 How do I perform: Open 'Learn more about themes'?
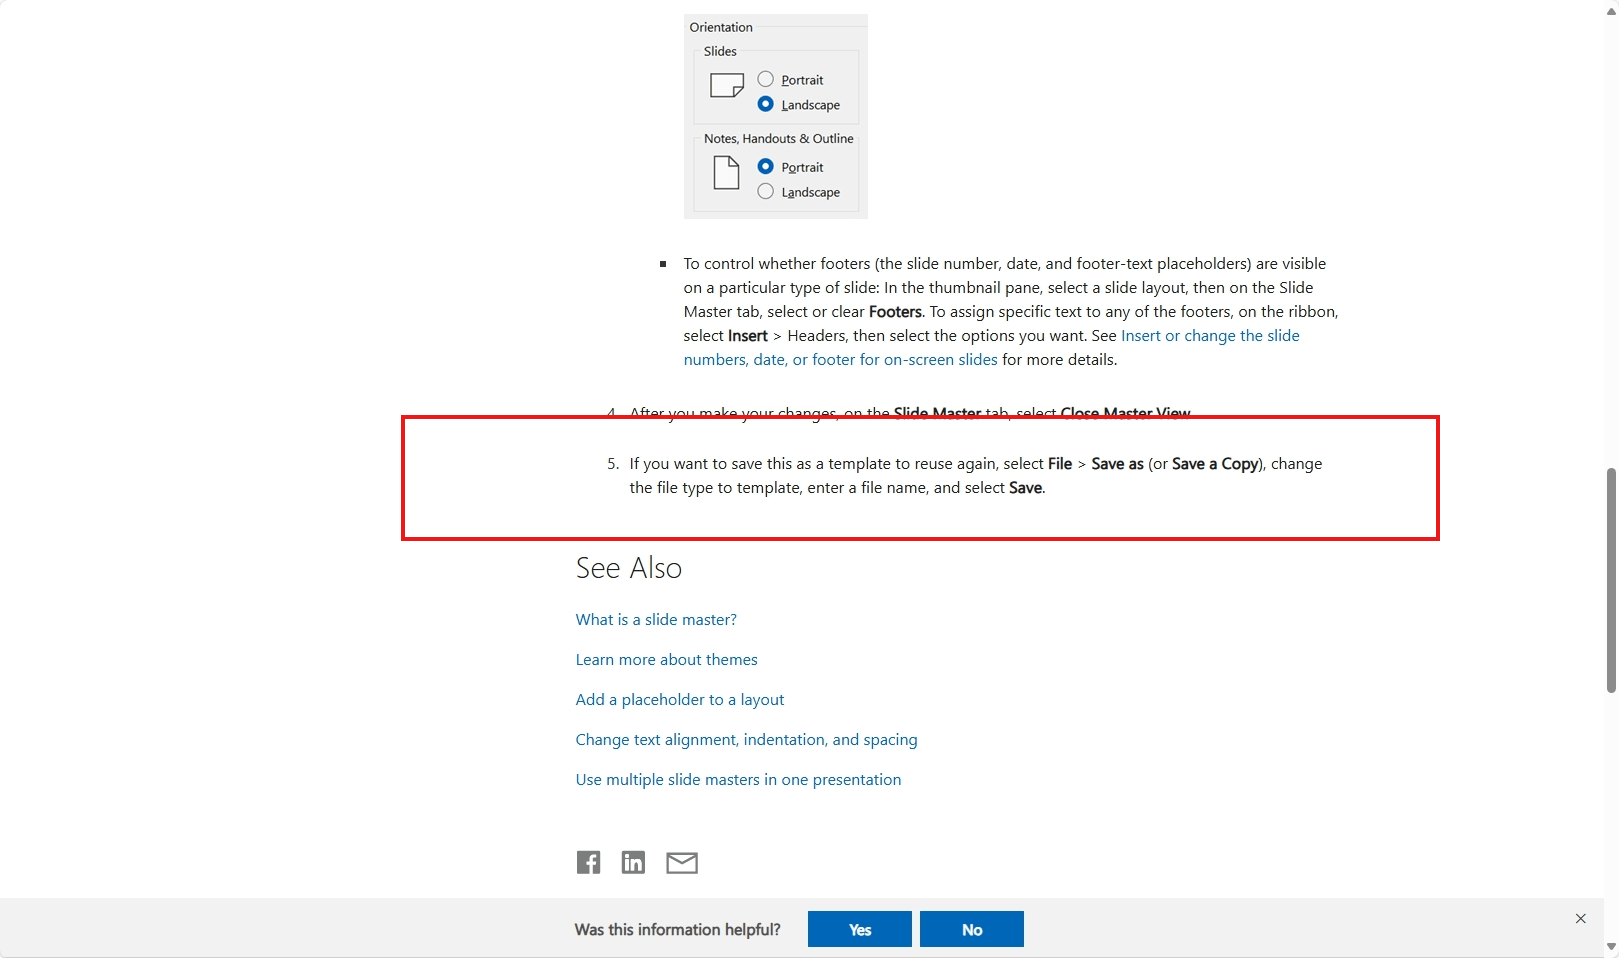click(x=666, y=659)
